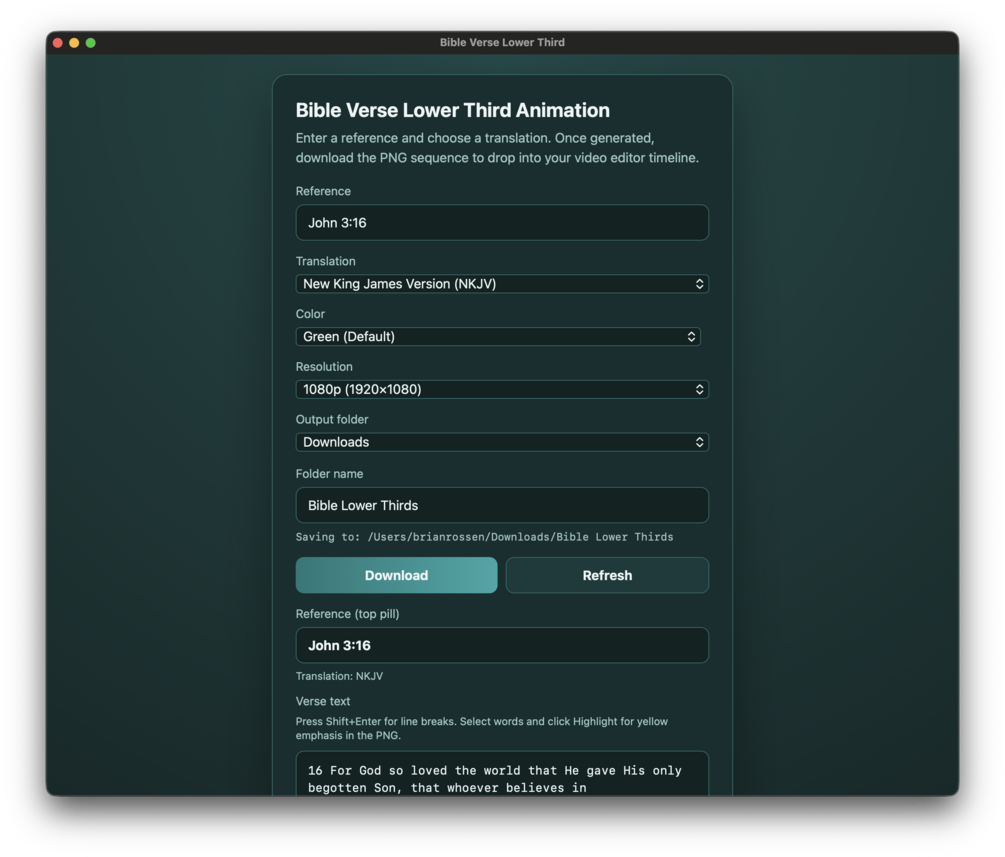Click the Download button
The width and height of the screenshot is (1005, 857).
click(396, 575)
